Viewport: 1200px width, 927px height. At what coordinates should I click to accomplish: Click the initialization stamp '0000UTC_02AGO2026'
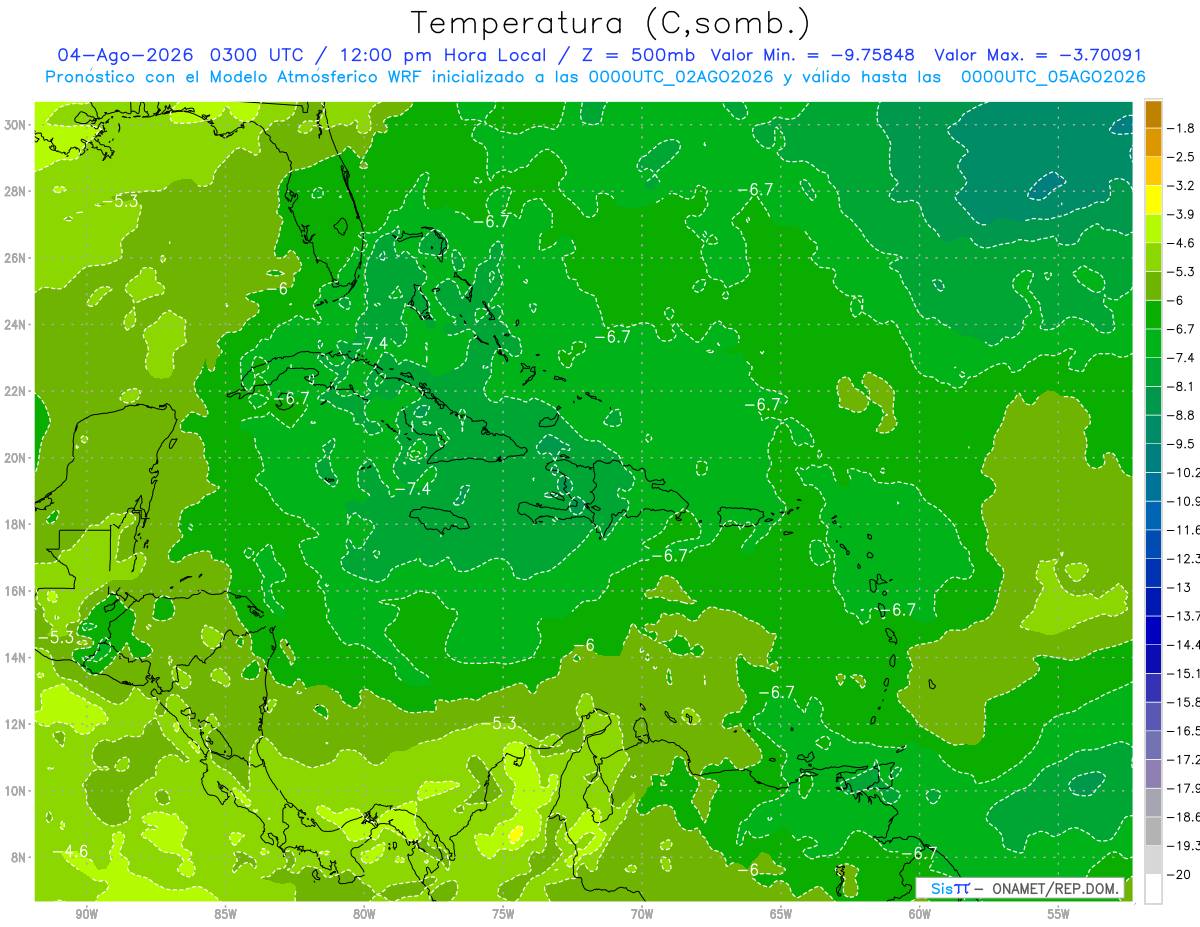click(x=681, y=77)
